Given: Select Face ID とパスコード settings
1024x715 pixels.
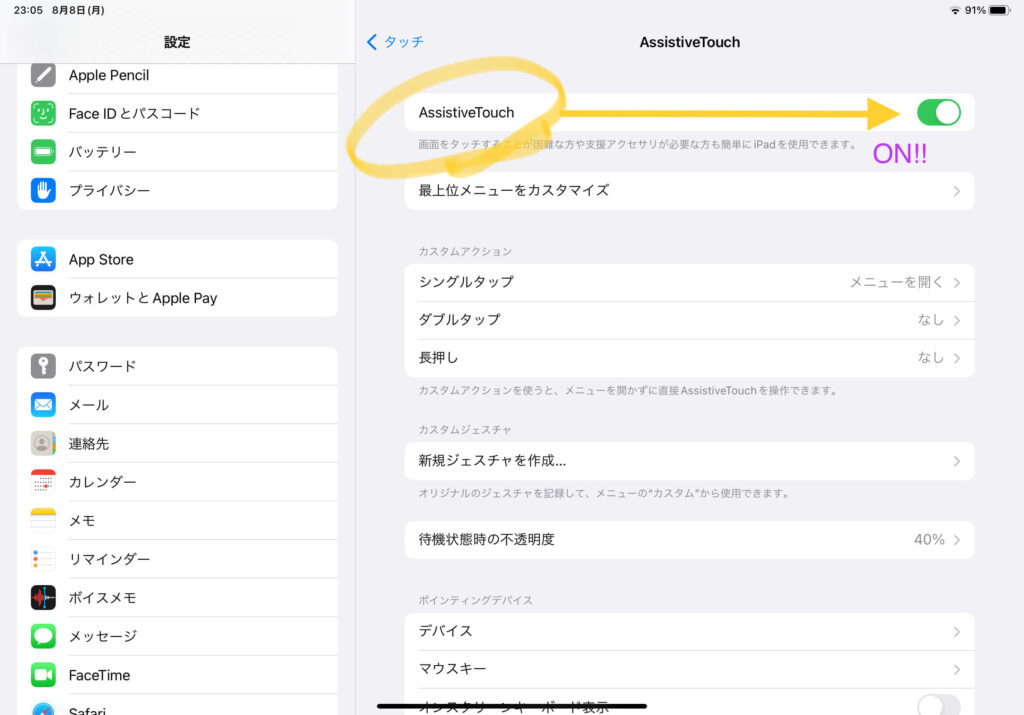Looking at the screenshot, I should tap(178, 113).
